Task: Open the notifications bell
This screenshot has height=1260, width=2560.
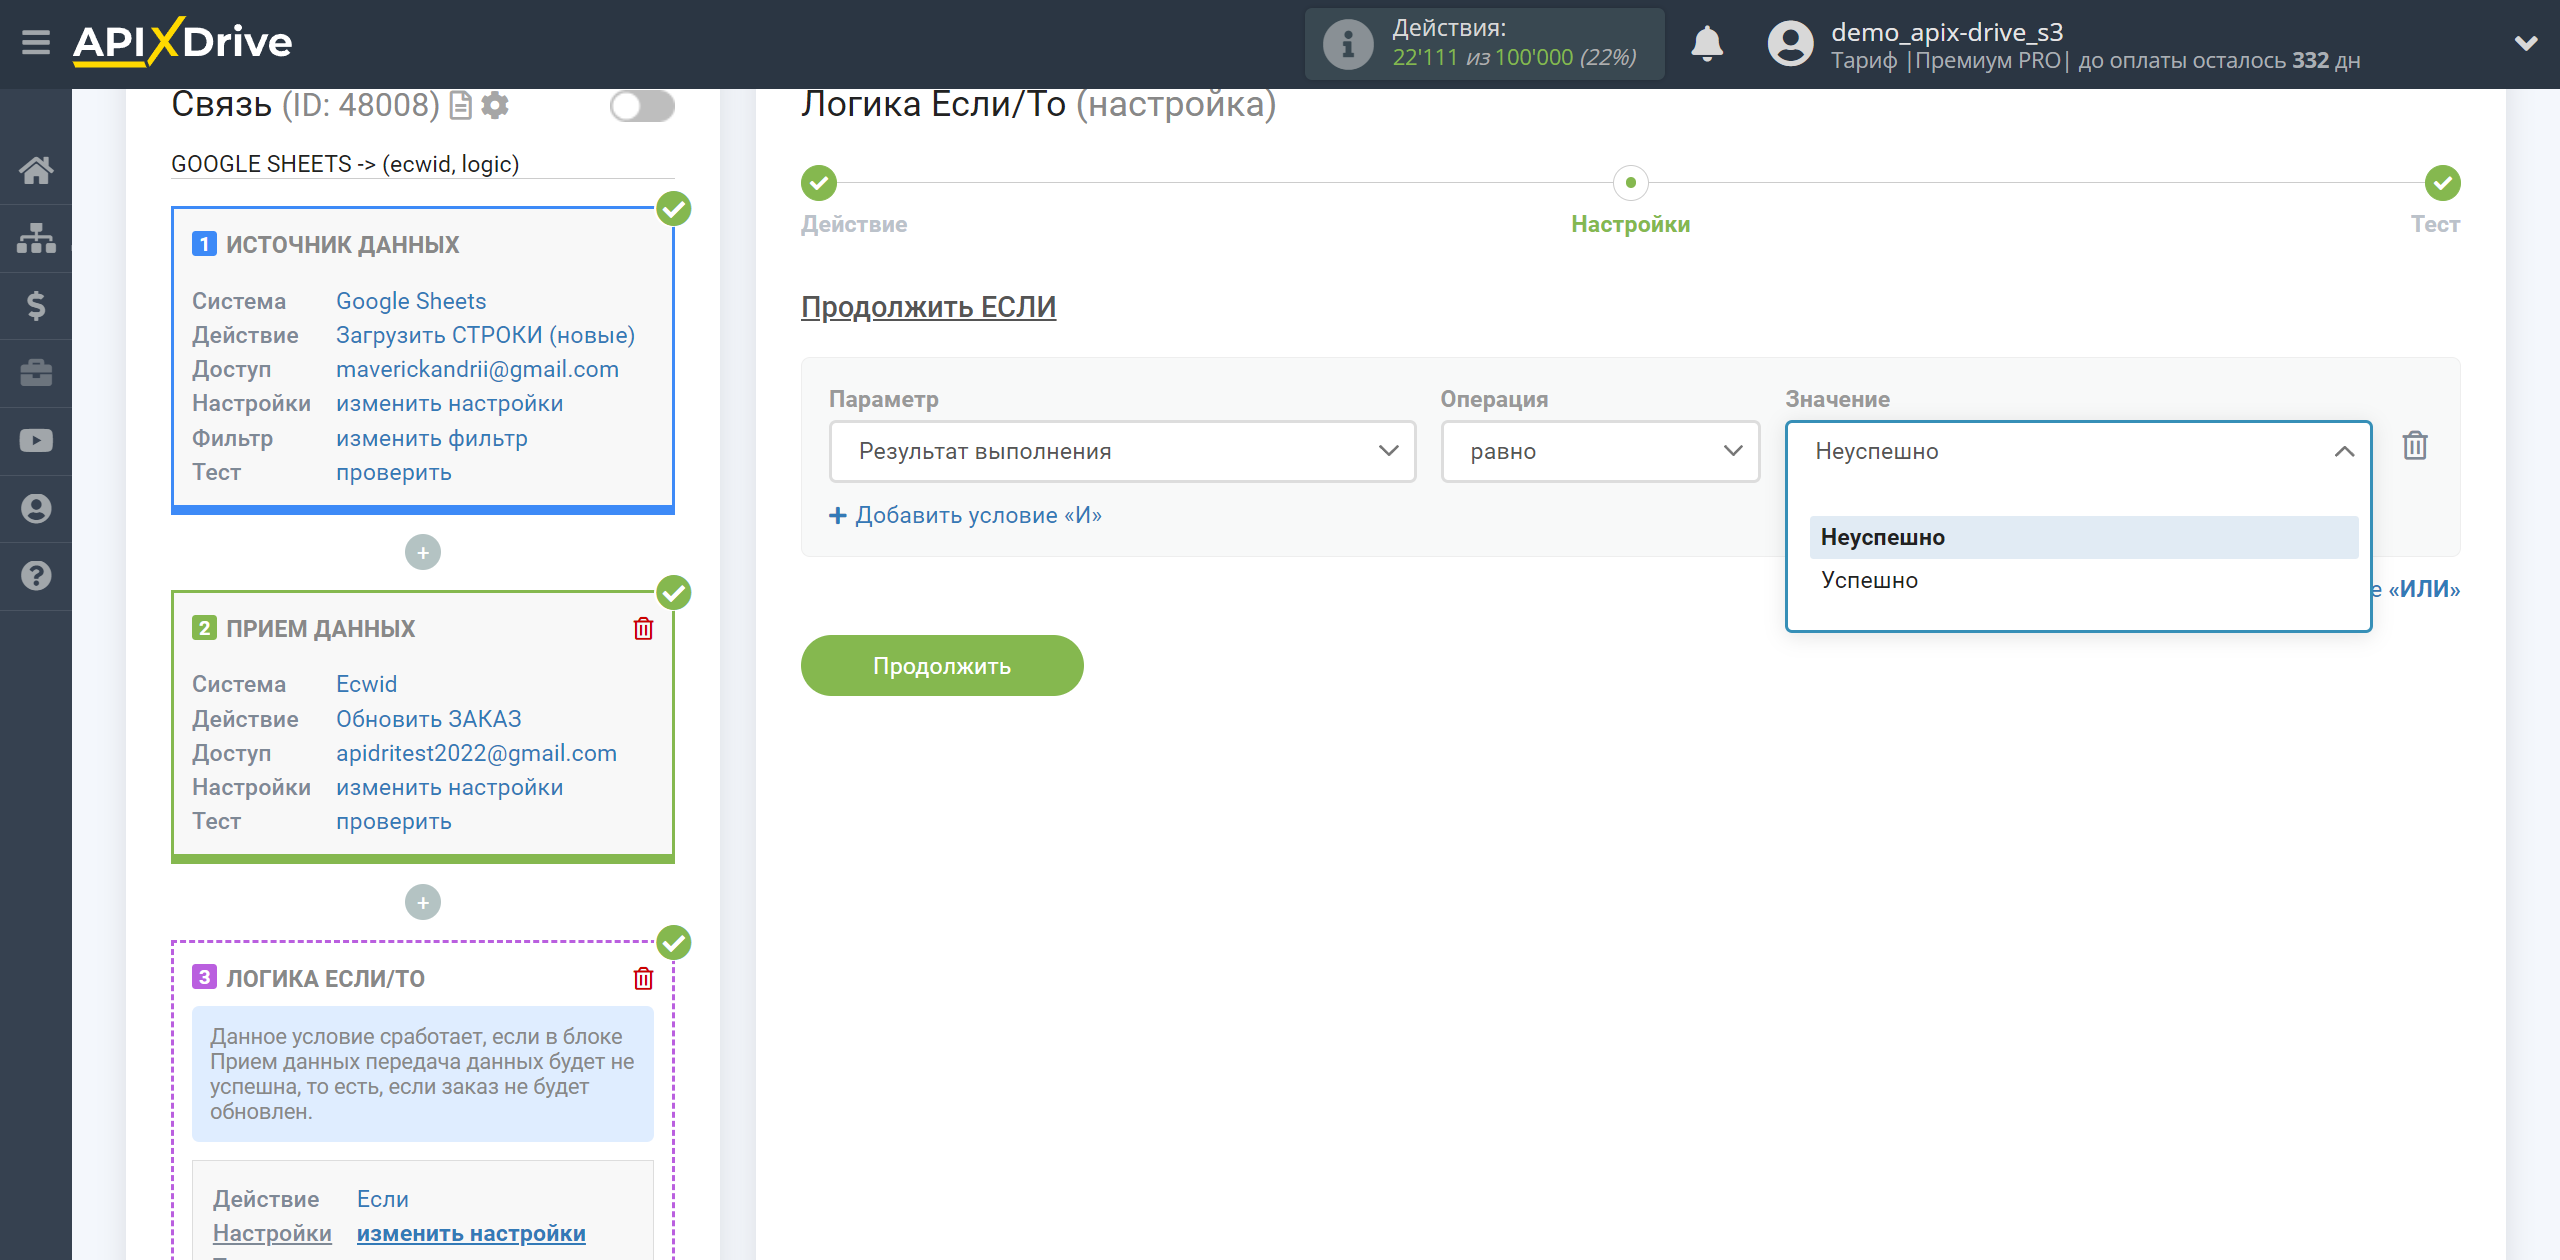Action: tap(1706, 44)
